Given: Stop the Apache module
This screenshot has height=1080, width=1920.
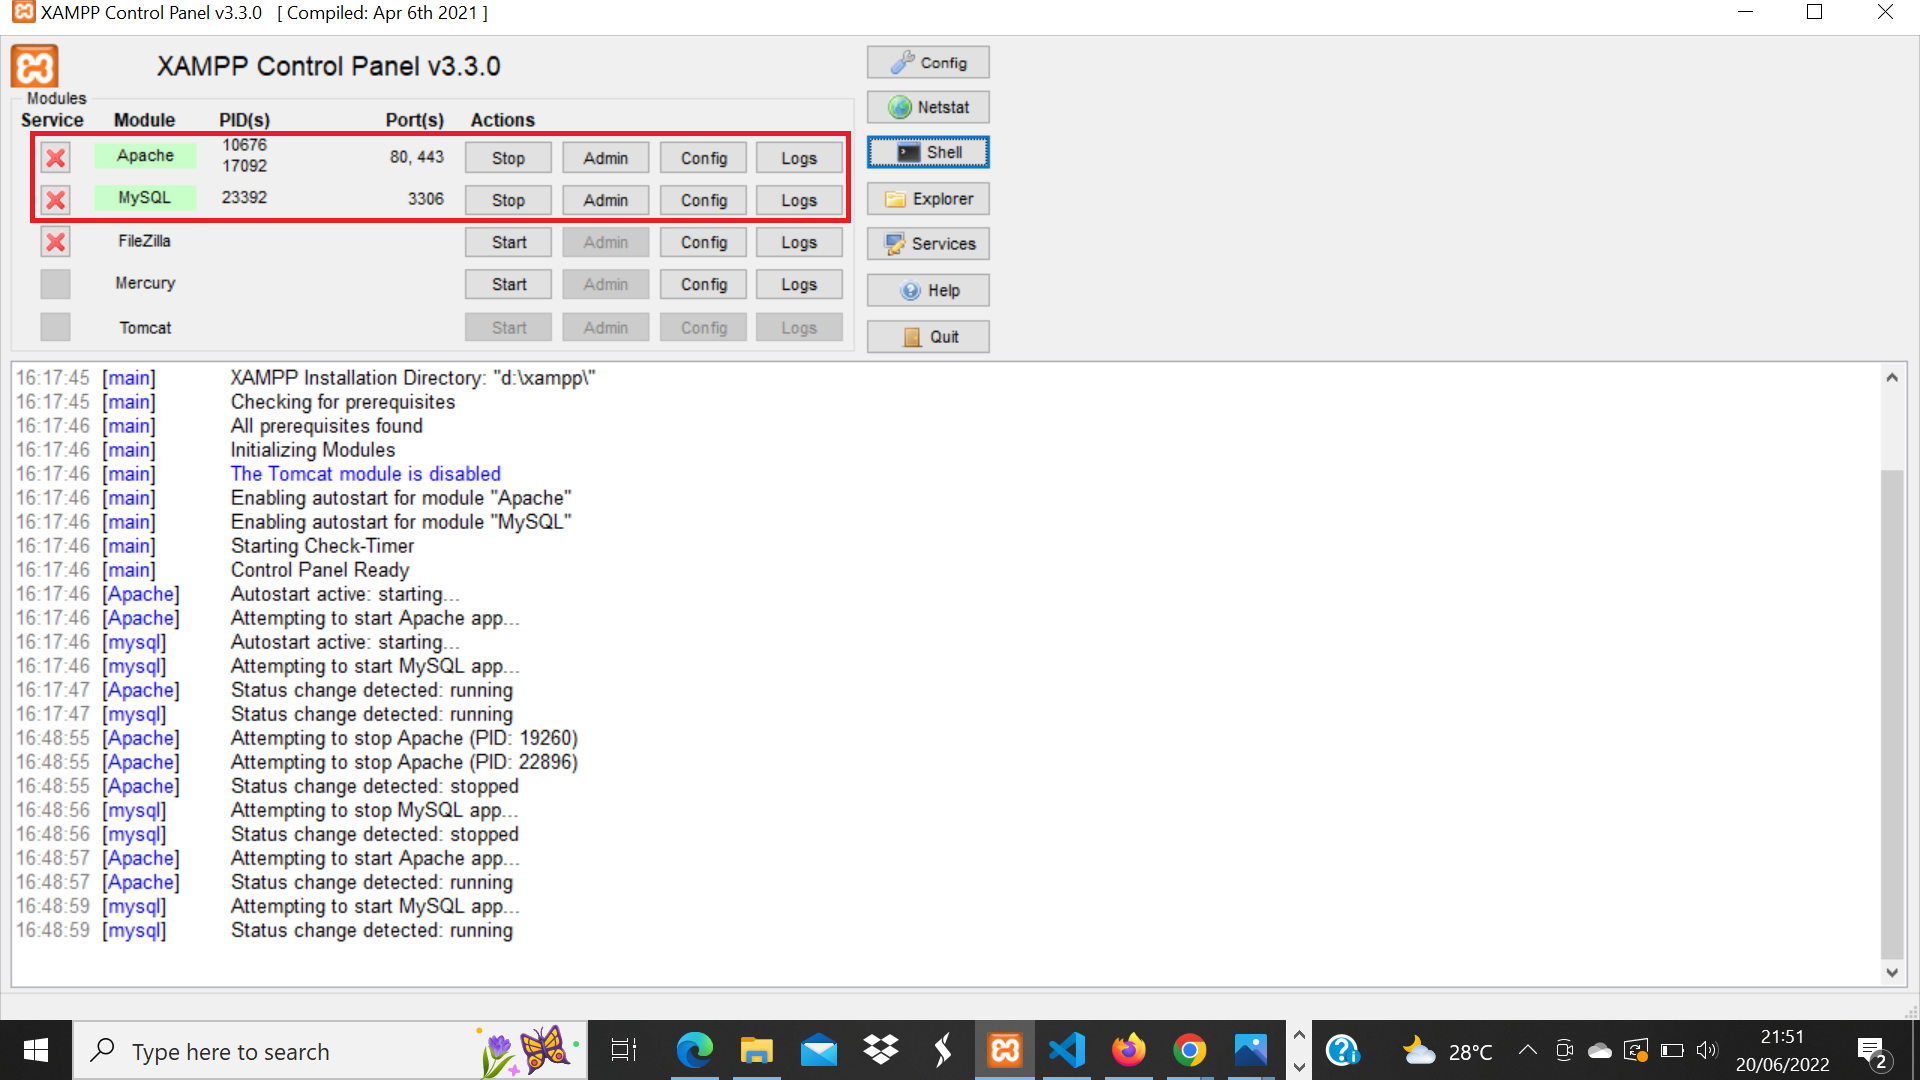Looking at the screenshot, I should coord(508,158).
